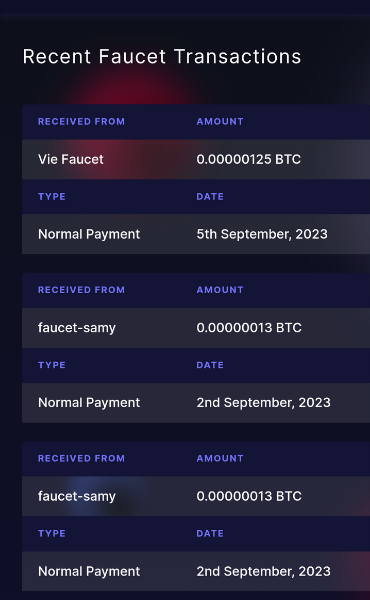The width and height of the screenshot is (370, 600).
Task: Click AMOUNT header in the last card
Action: 220,458
